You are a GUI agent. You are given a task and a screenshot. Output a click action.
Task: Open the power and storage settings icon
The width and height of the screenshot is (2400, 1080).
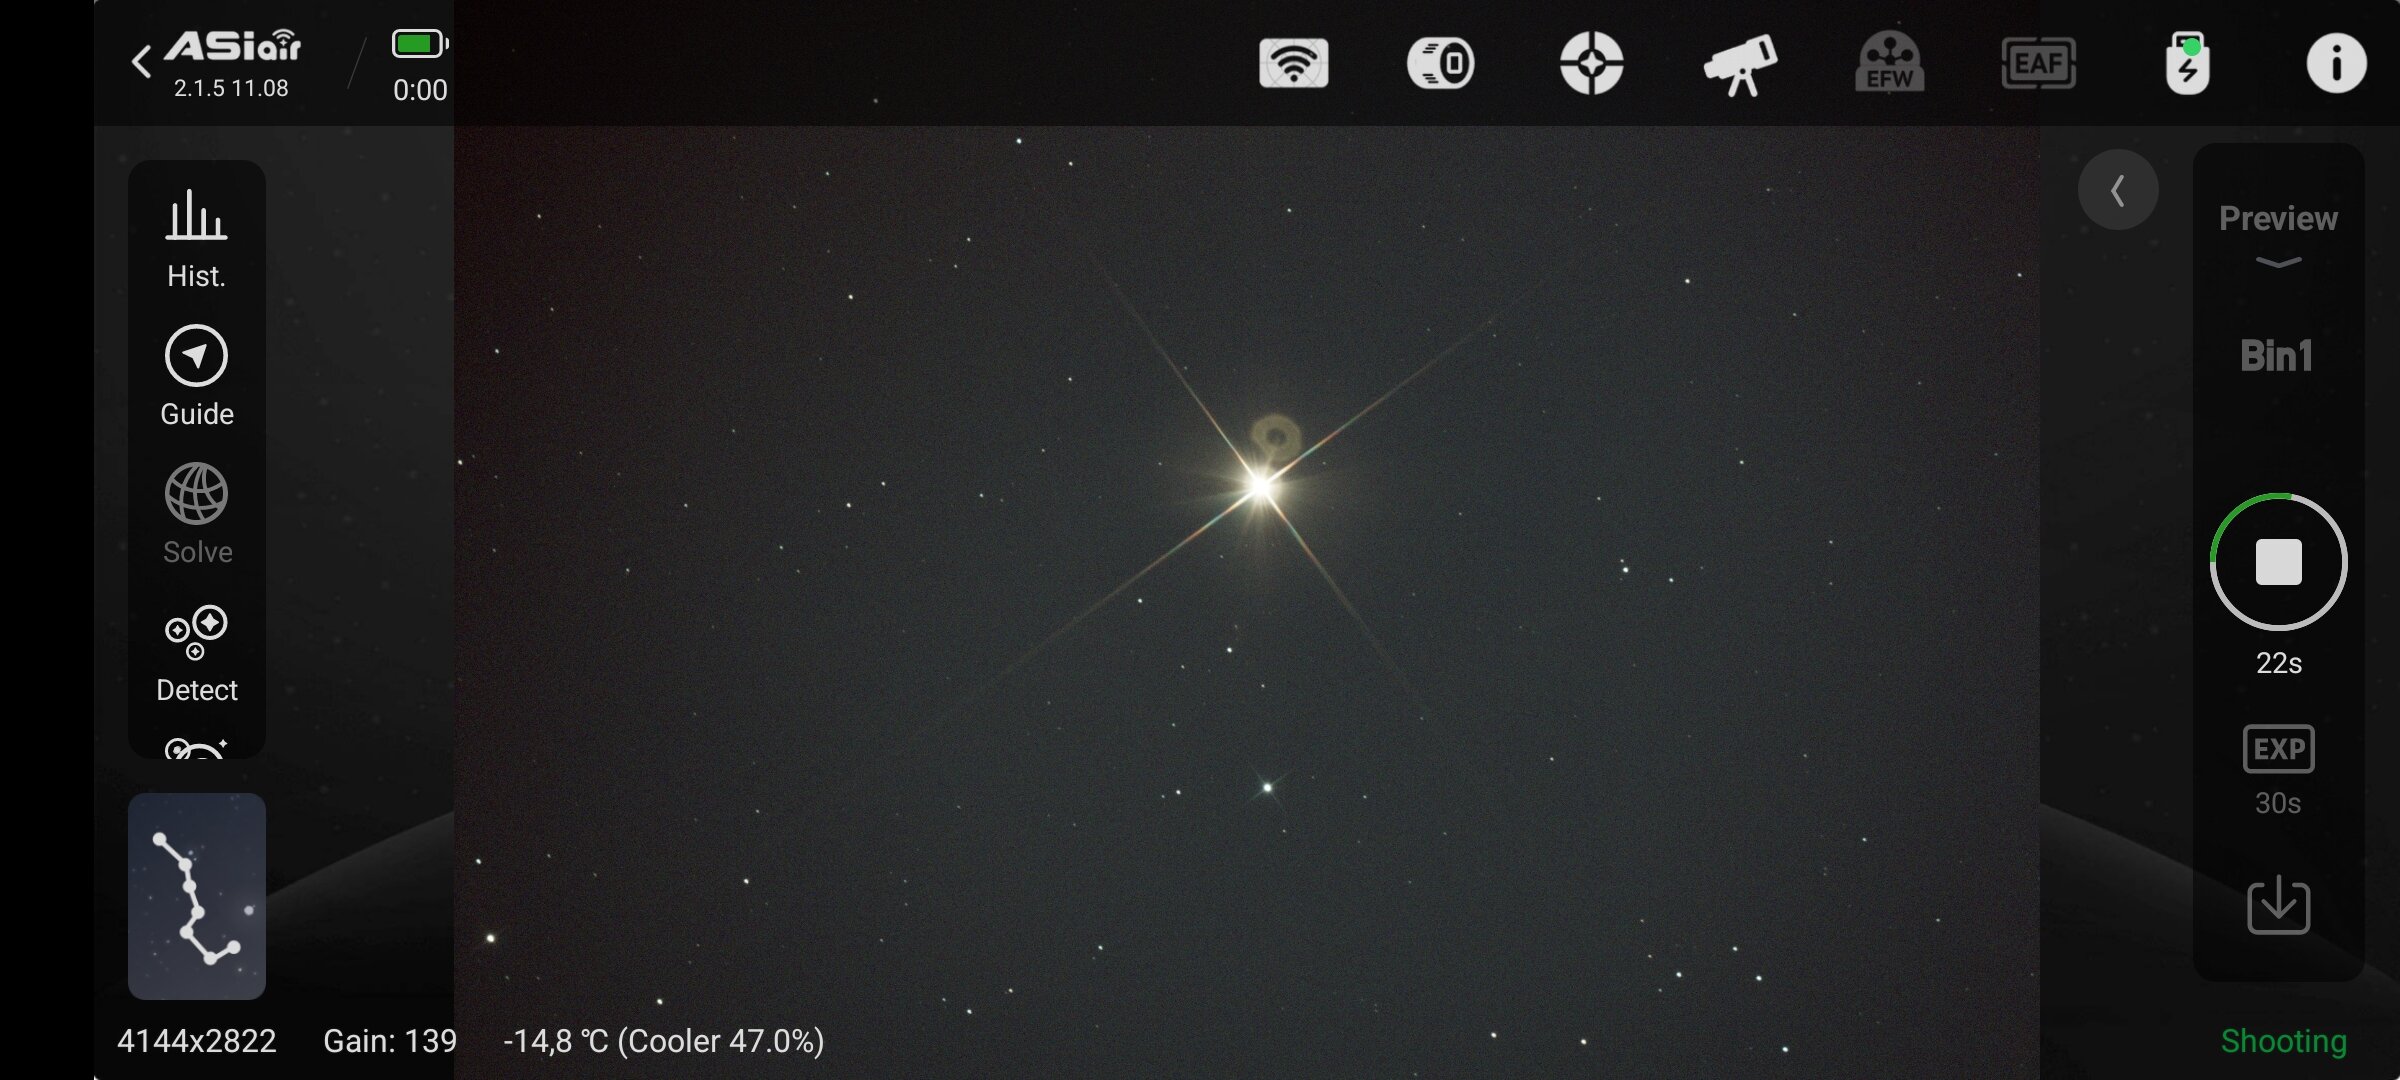click(x=2187, y=63)
